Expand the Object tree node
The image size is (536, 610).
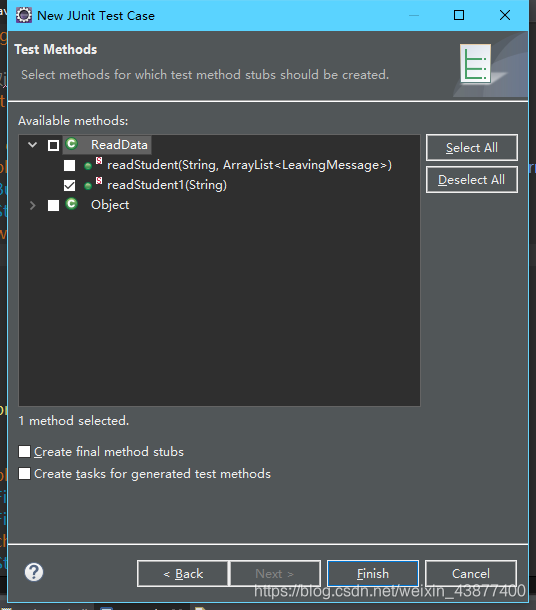point(33,205)
